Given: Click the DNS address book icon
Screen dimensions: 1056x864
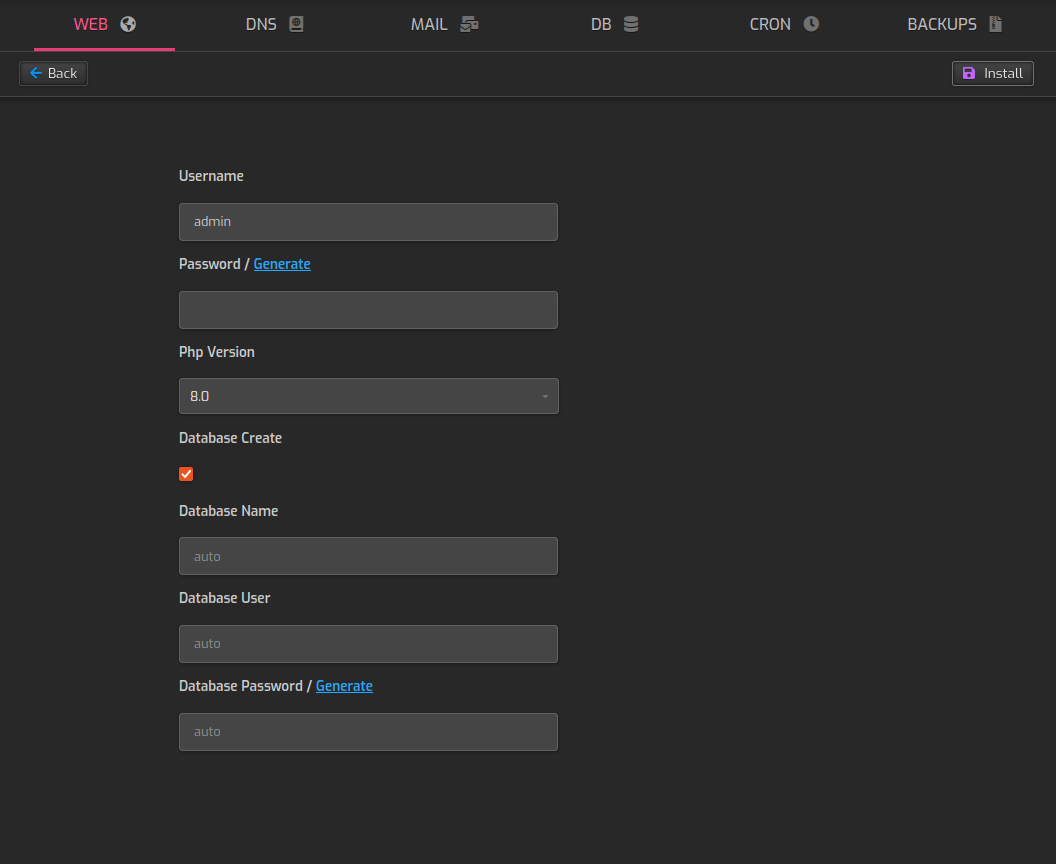Looking at the screenshot, I should pos(296,24).
